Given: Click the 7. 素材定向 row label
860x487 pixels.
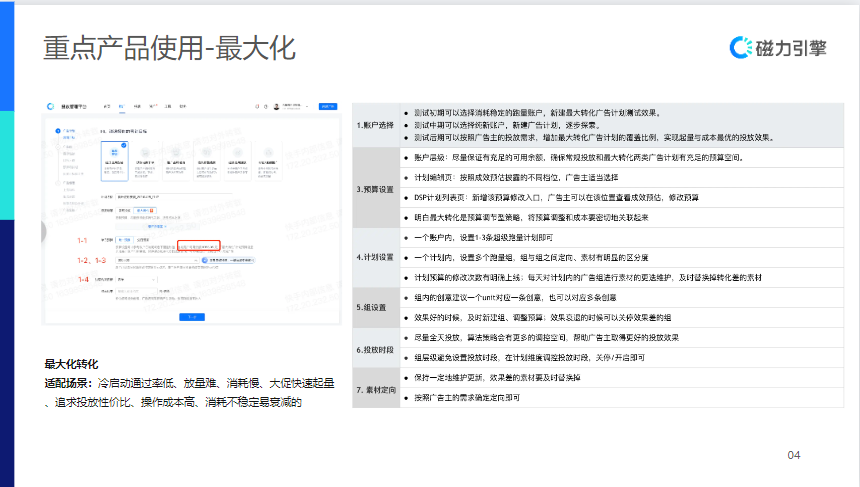Looking at the screenshot, I should tap(376, 390).
